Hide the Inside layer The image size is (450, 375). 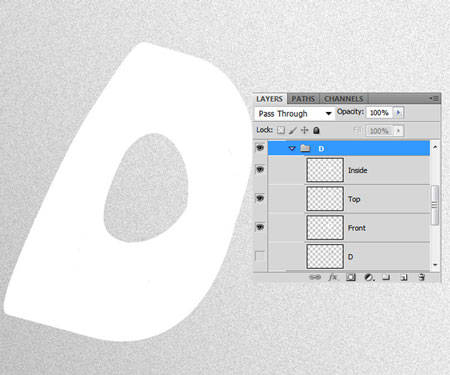[x=260, y=170]
